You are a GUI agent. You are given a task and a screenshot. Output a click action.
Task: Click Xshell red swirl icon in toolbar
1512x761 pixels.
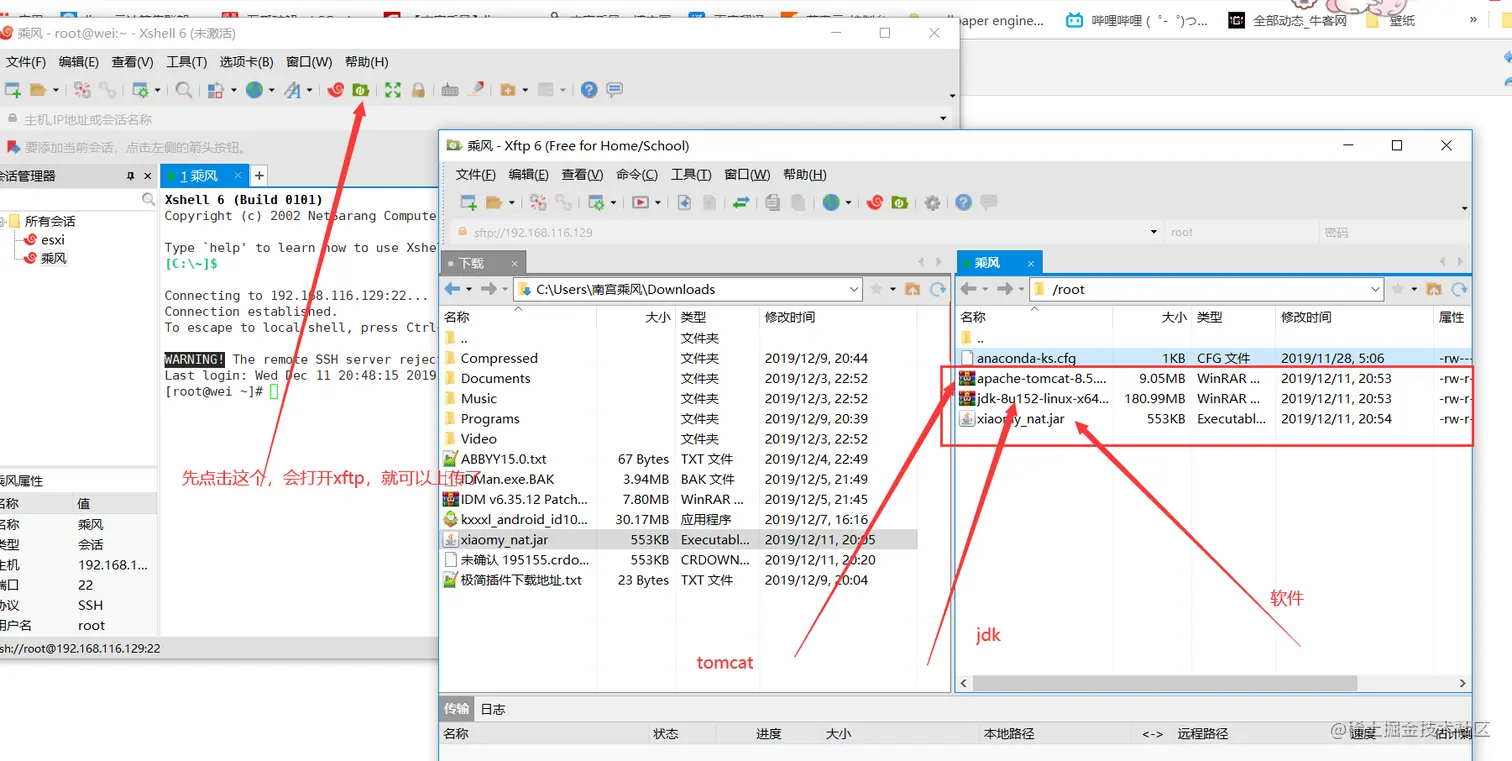336,90
